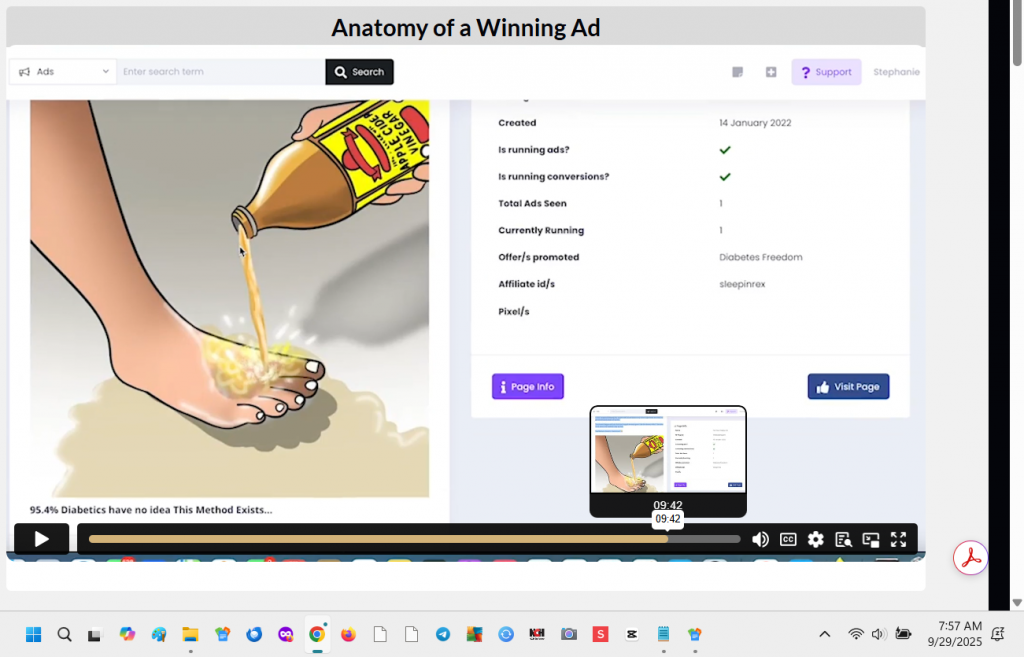Click the 'Enter search term' field

tap(220, 72)
